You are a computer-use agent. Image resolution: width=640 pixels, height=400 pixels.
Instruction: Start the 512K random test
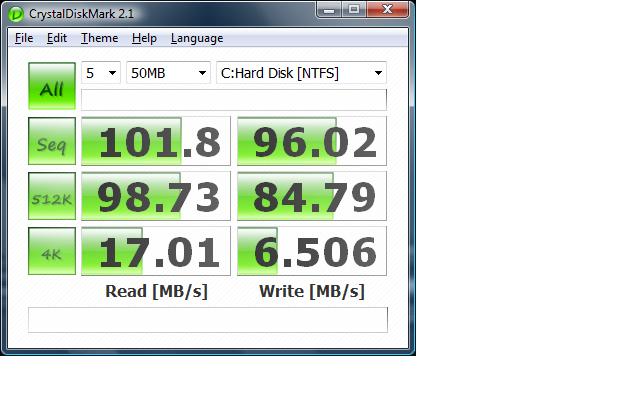tap(52, 196)
